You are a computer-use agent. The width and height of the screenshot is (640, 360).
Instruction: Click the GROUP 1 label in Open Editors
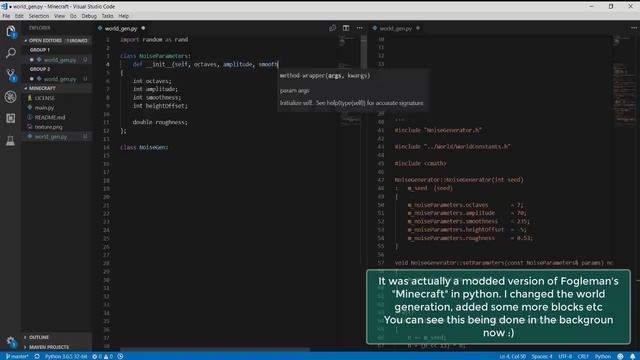40,50
